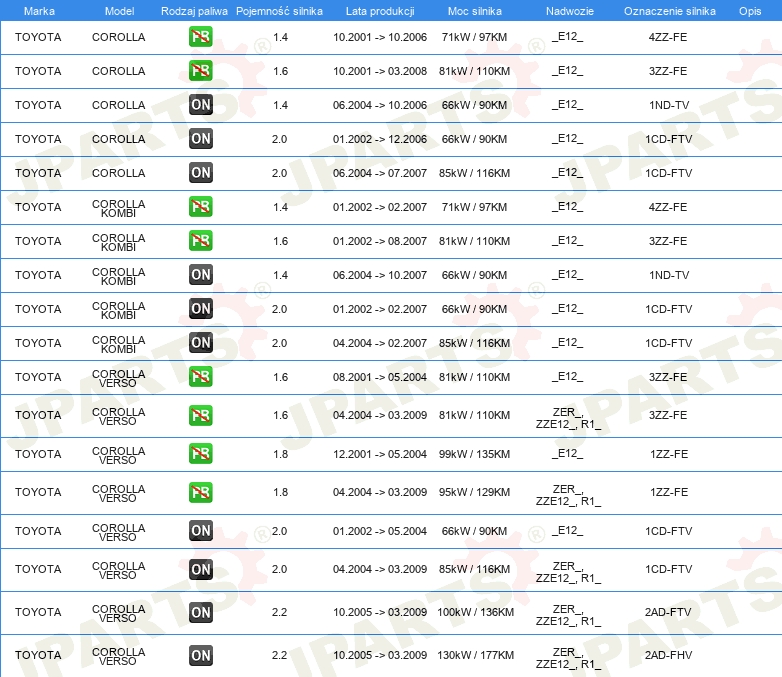782x677 pixels.
Task: Click the ON diesel icon for Corolla 2.0, 06.2004 -> 07.2007
Action: pos(200,173)
